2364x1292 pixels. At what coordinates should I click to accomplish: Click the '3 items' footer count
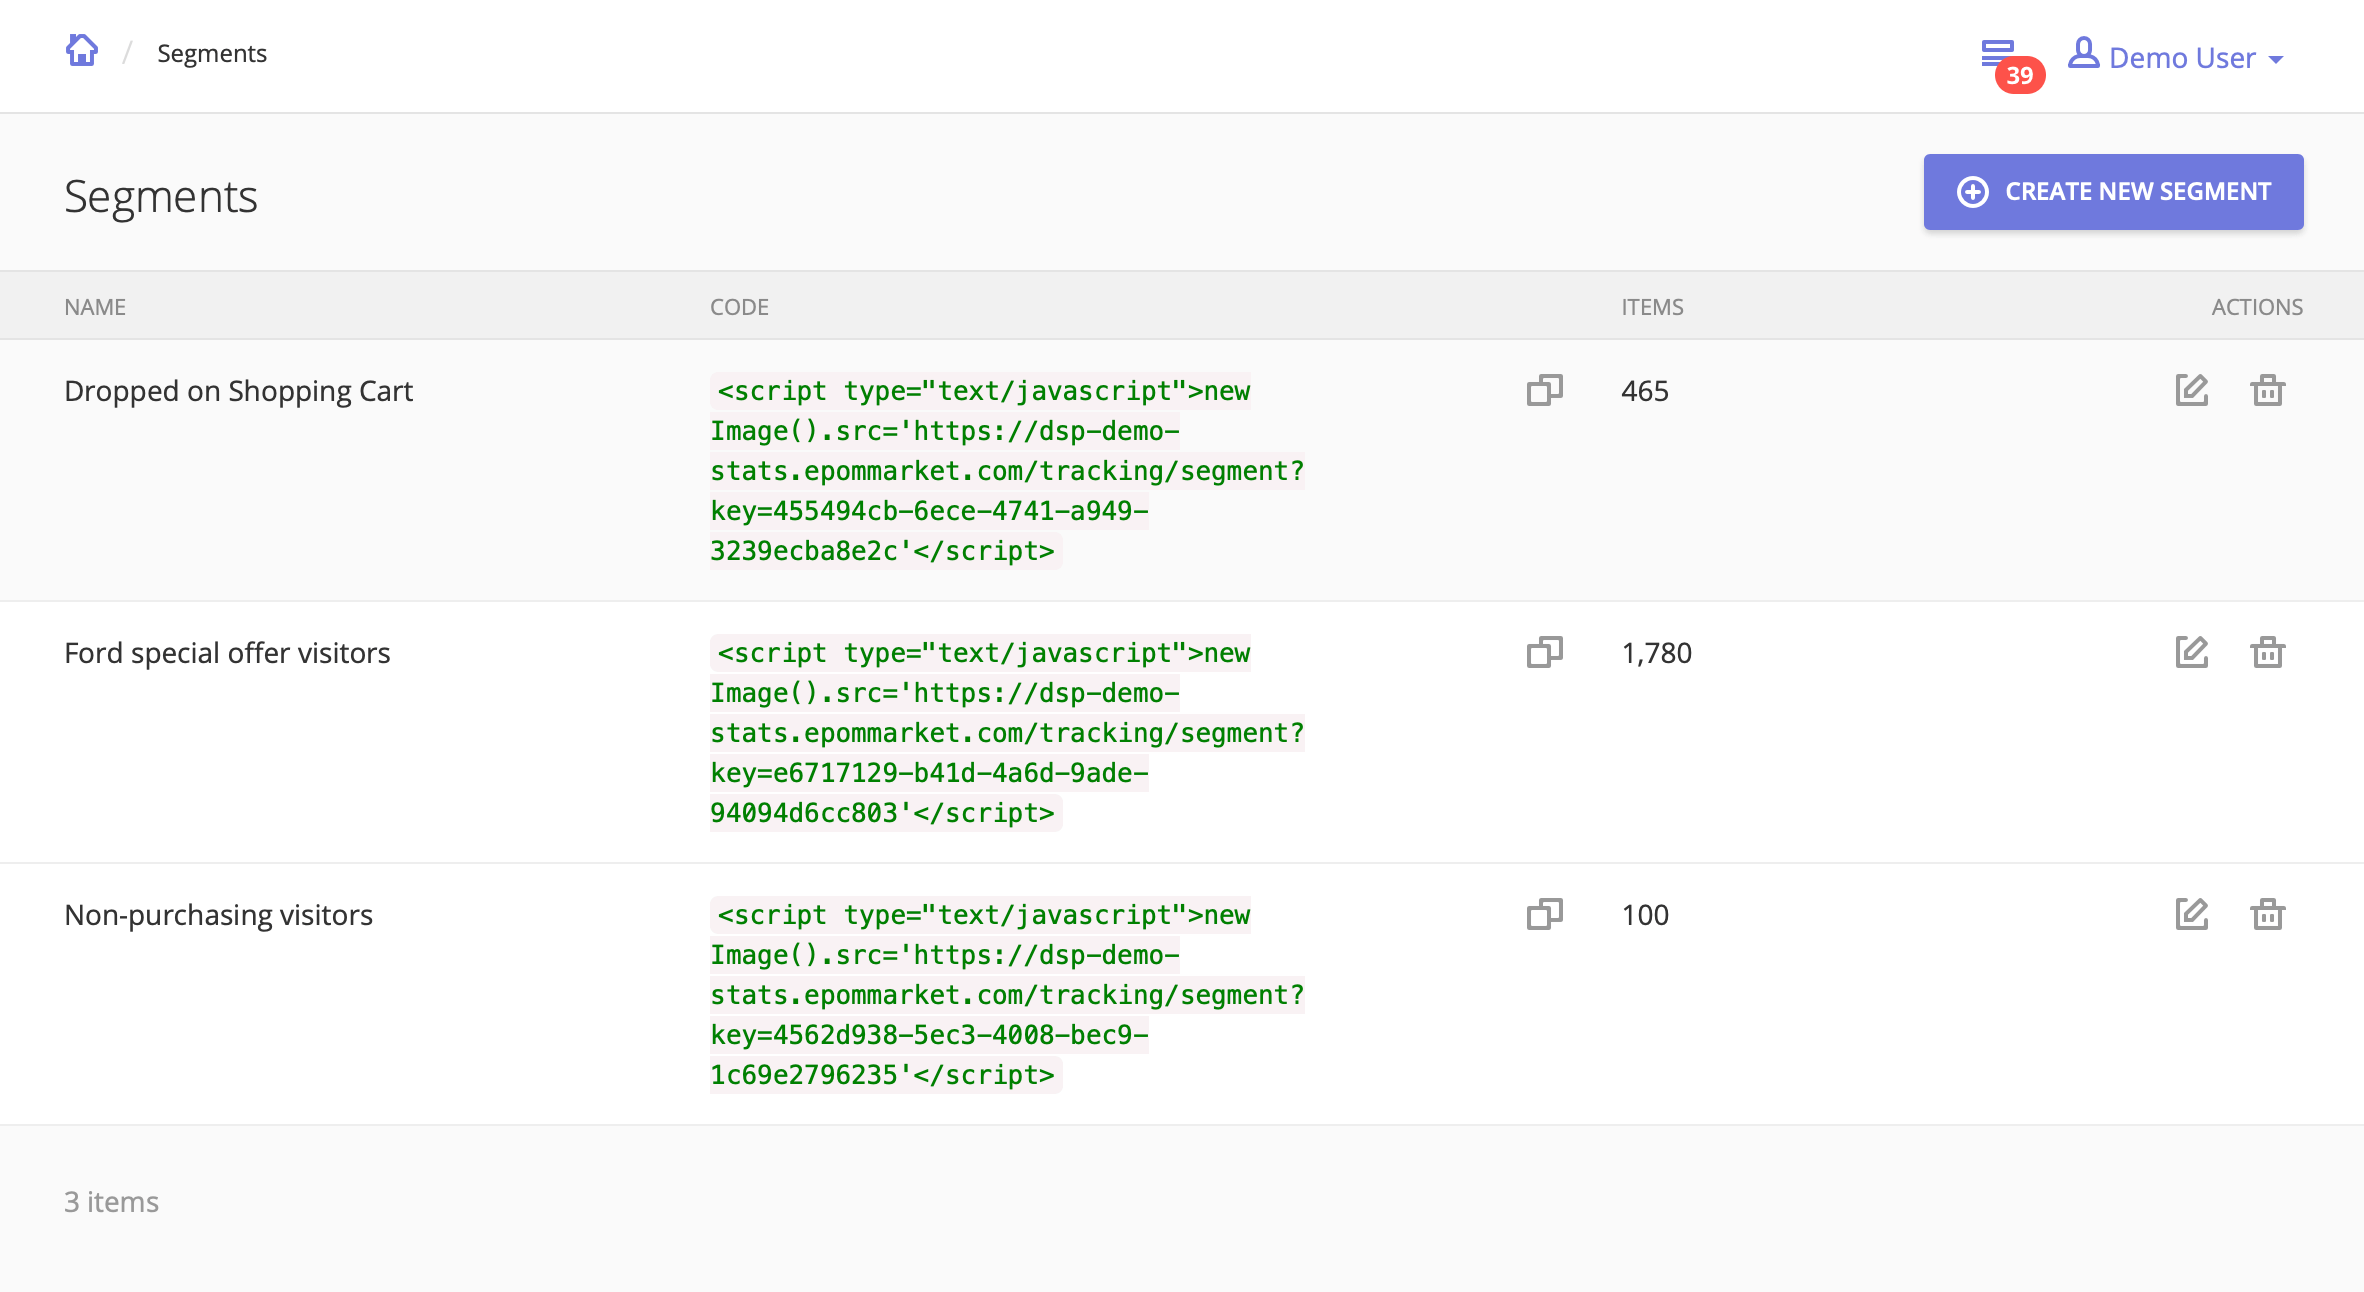tap(111, 1202)
